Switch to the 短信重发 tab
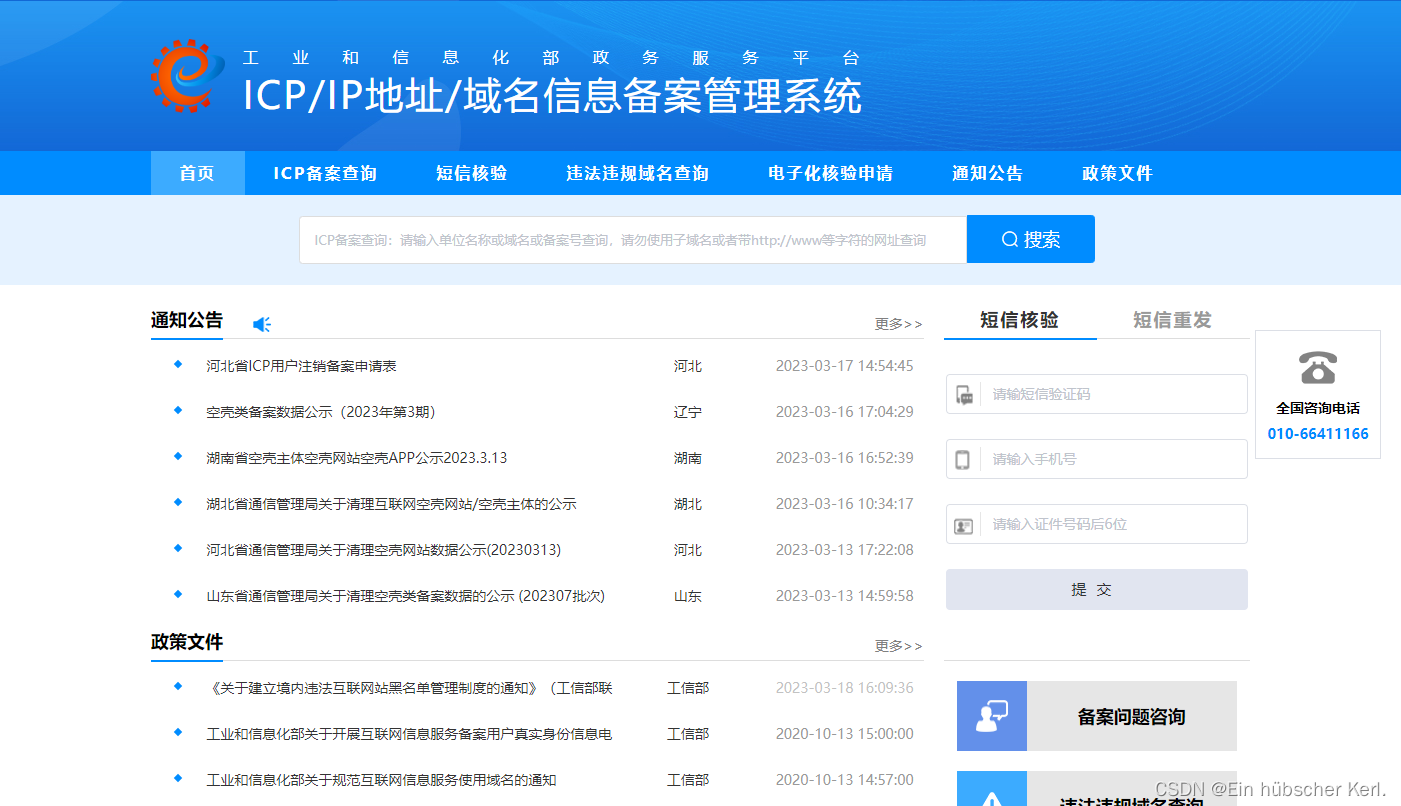Image resolution: width=1401 pixels, height=806 pixels. click(x=1172, y=320)
